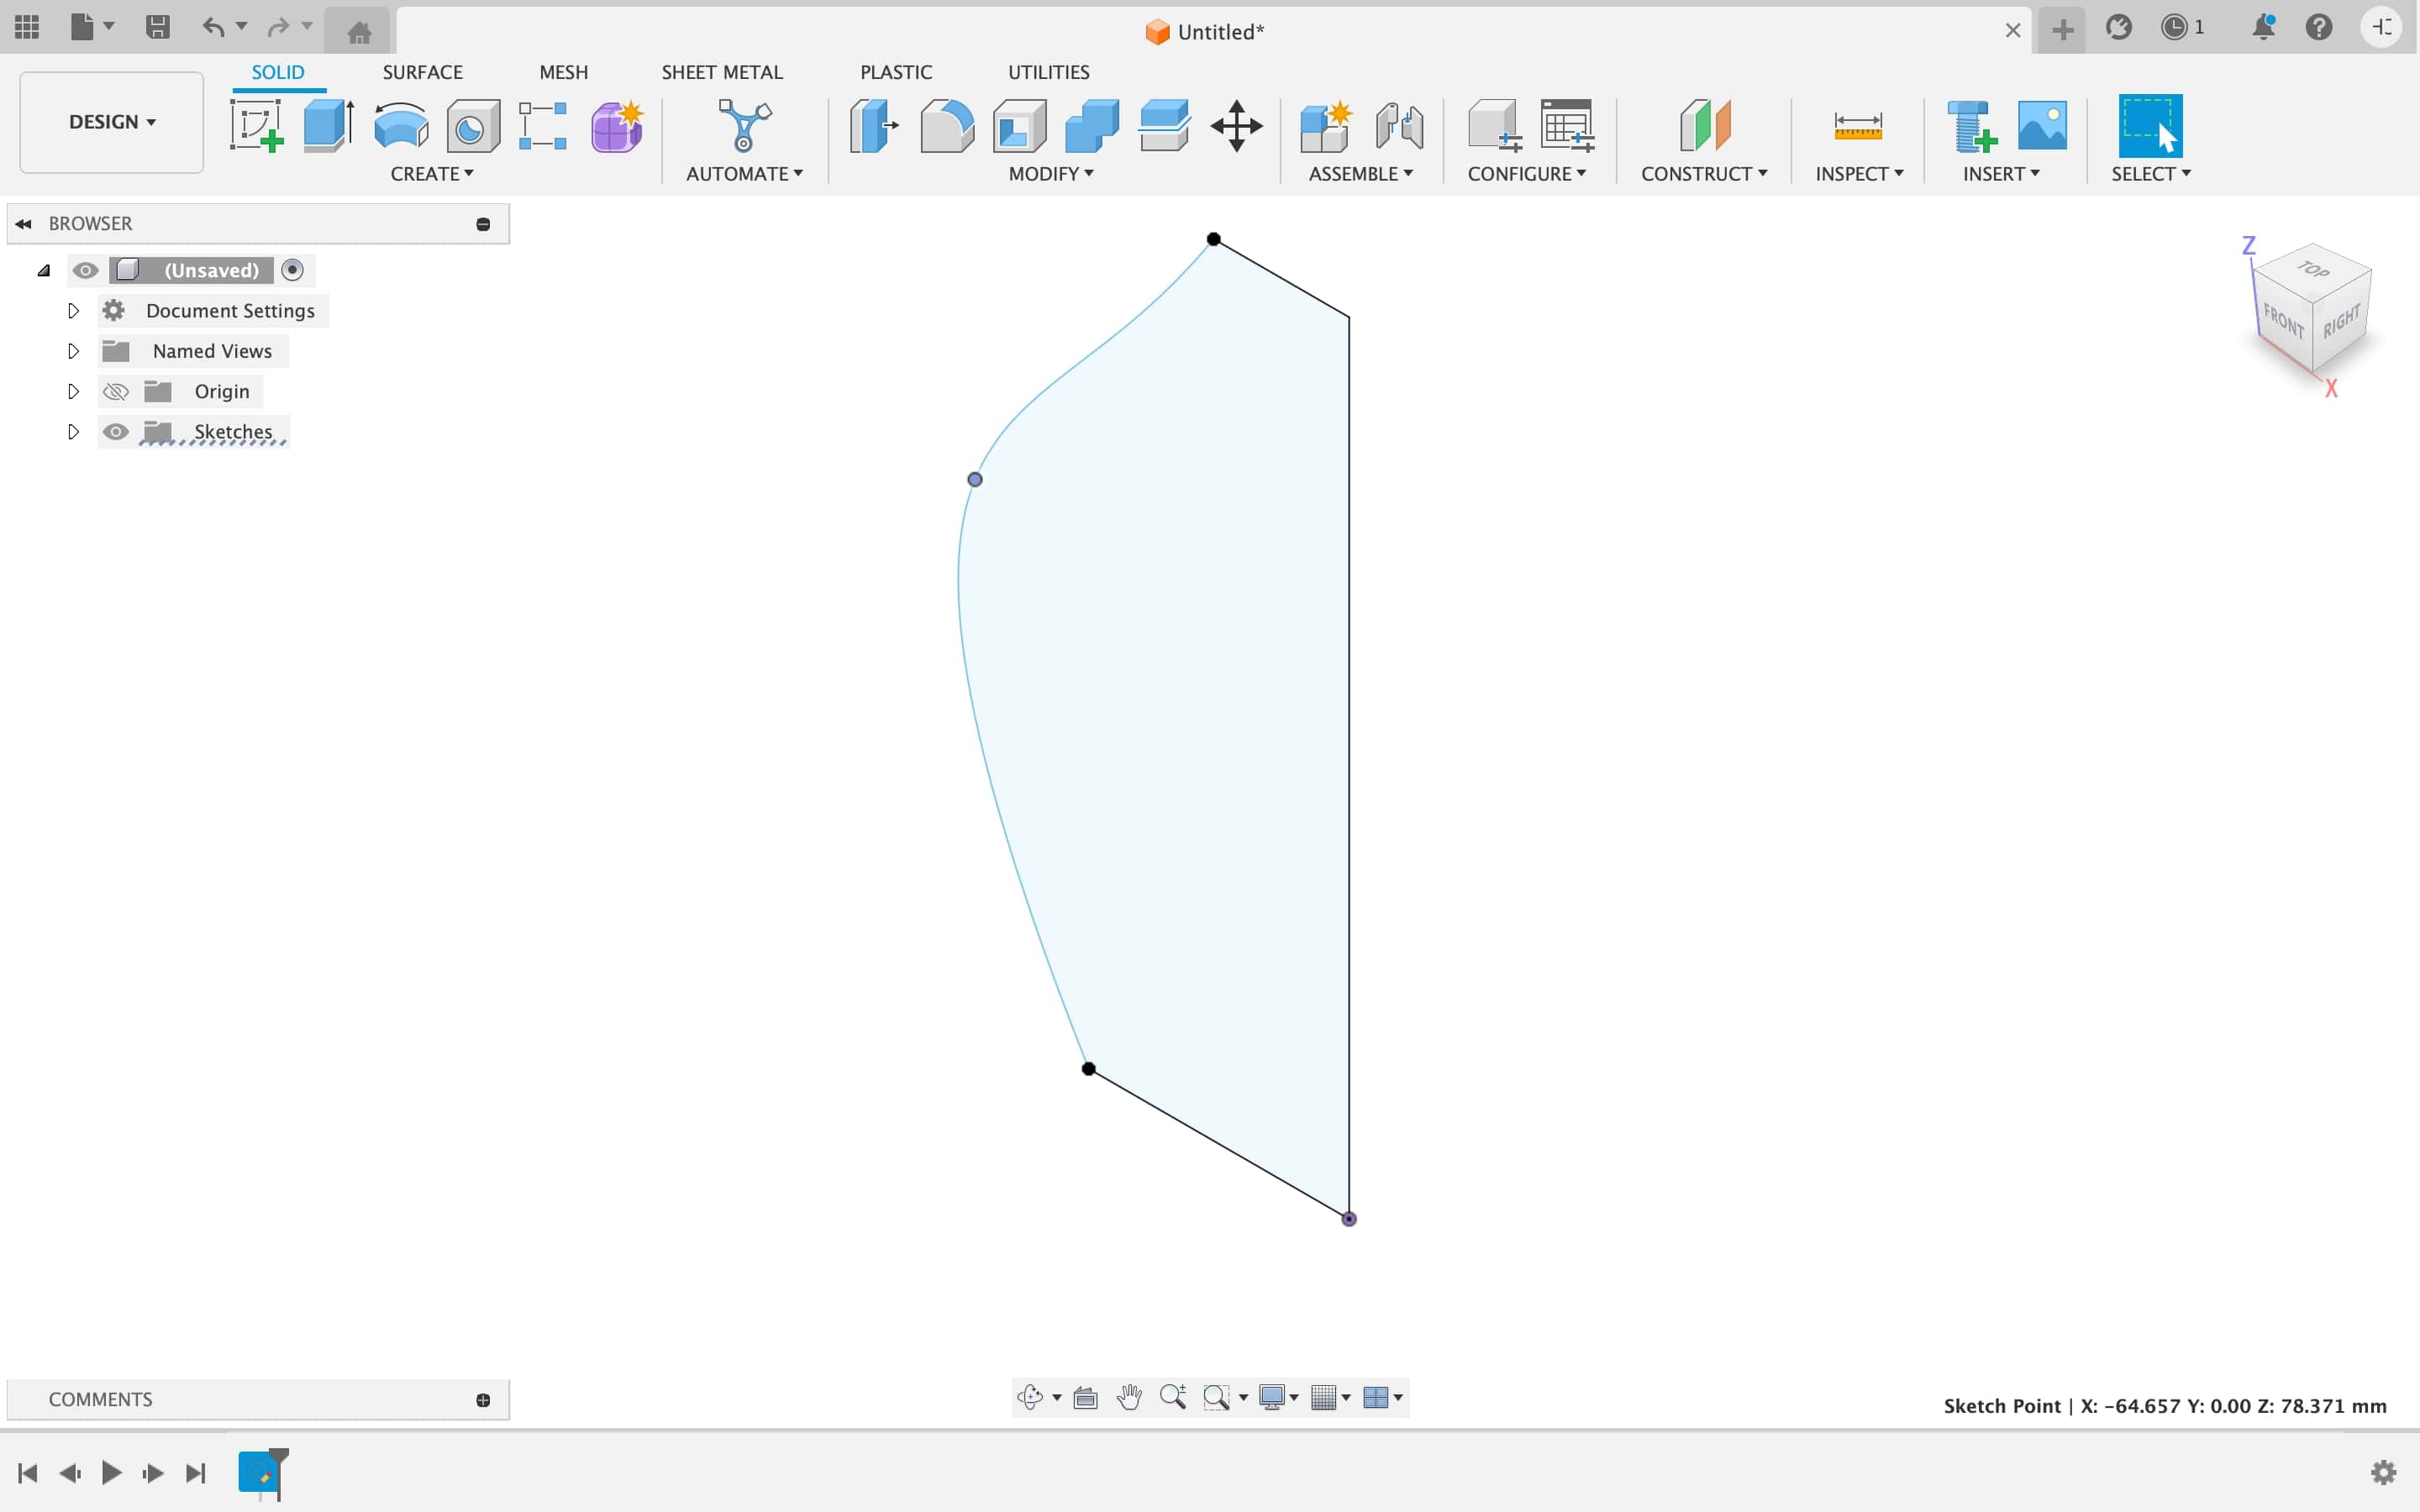This screenshot has height=1512, width=2420.
Task: Select the Fillet tool
Action: click(947, 126)
